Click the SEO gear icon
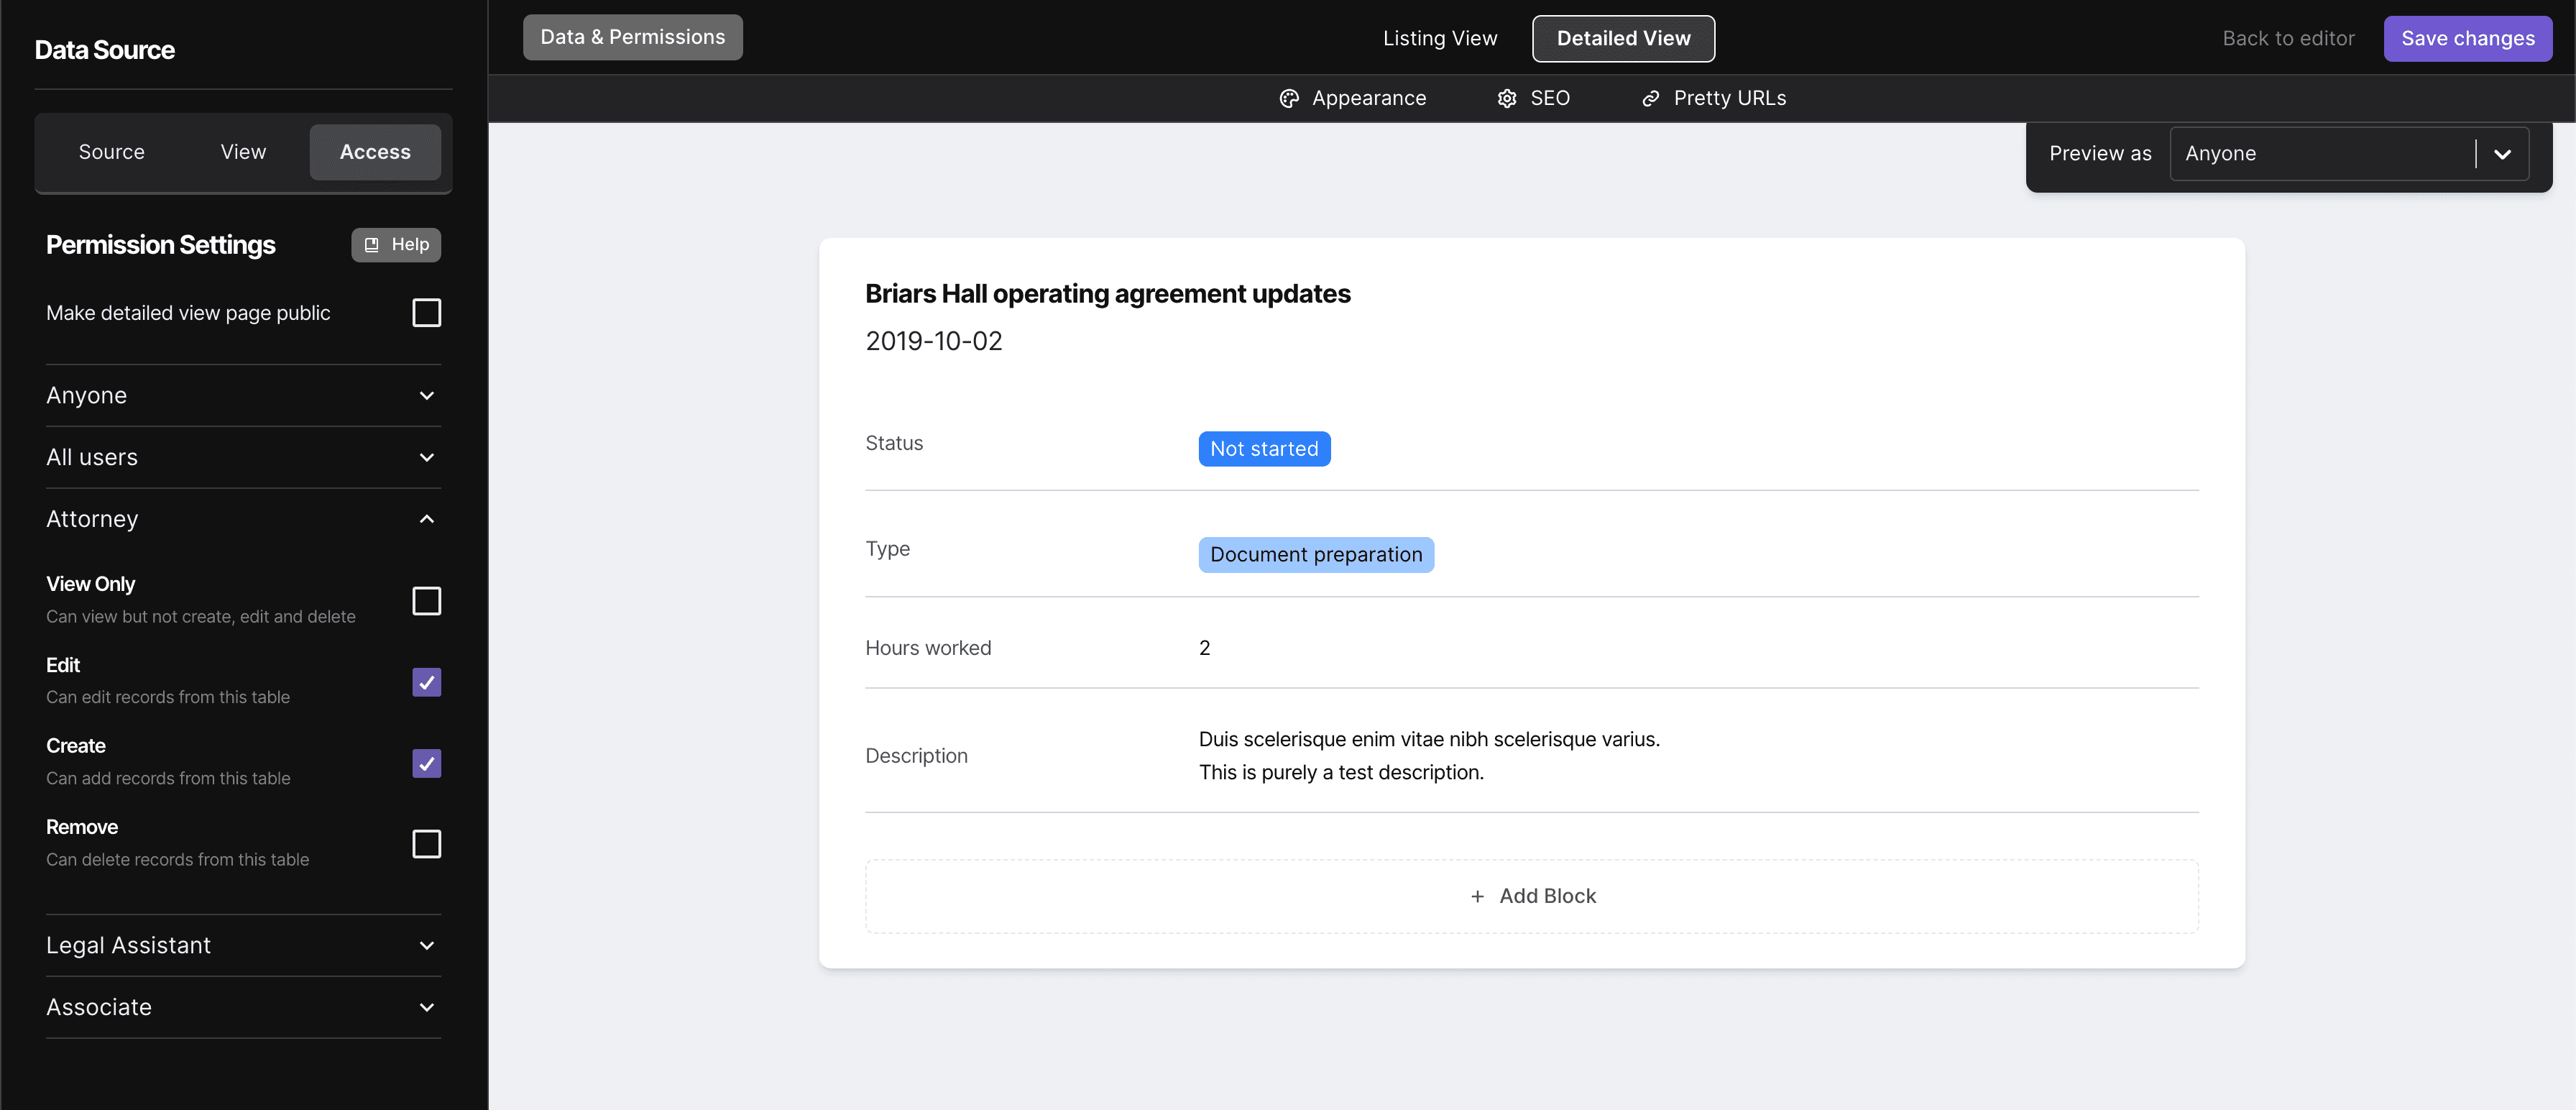The image size is (2576, 1110). tap(1507, 98)
